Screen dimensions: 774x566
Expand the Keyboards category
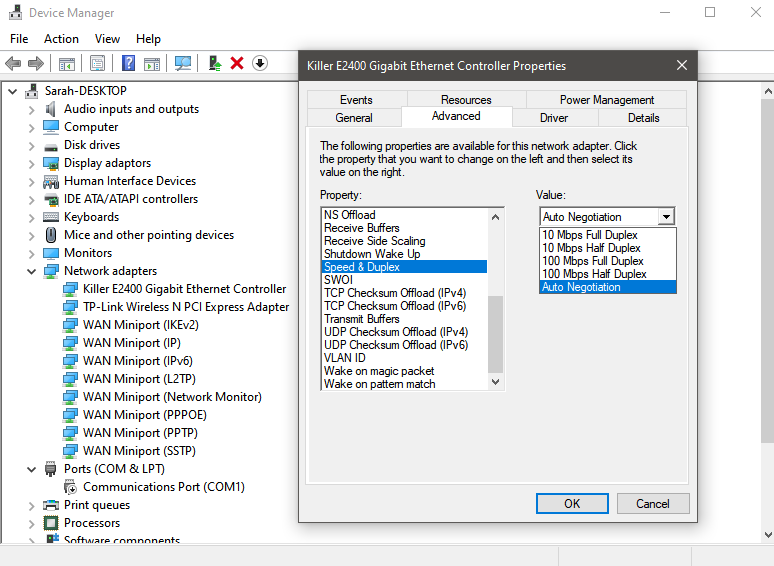tap(31, 217)
